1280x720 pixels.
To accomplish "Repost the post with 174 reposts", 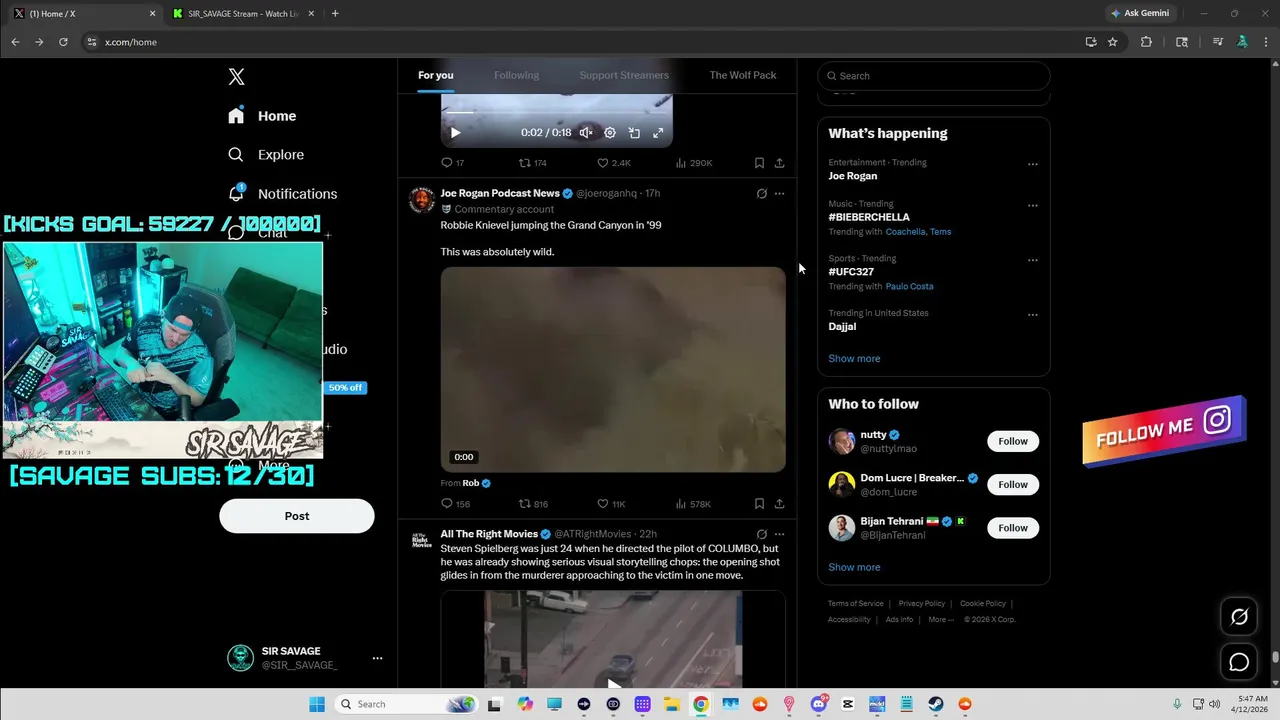I will [532, 163].
